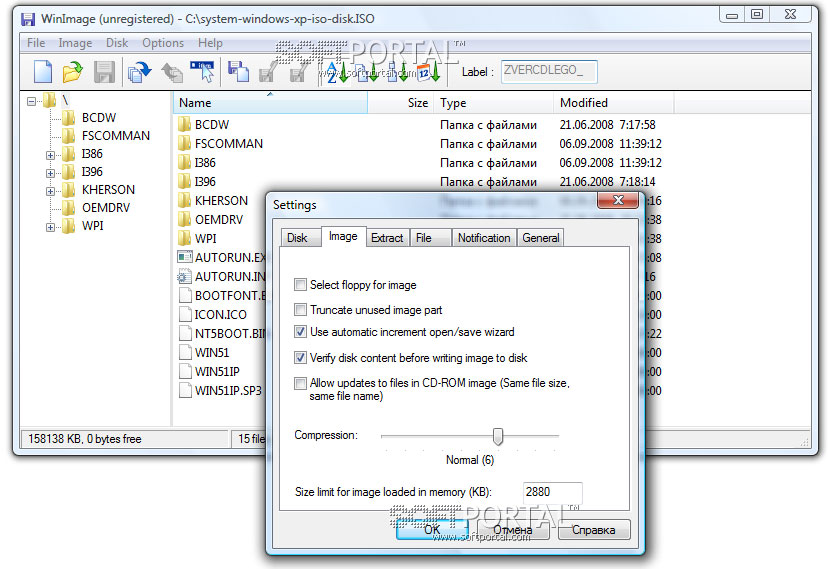Viewport: 828px width, 569px height.
Task: Select the WIN51 file name in the list
Action: [212, 353]
